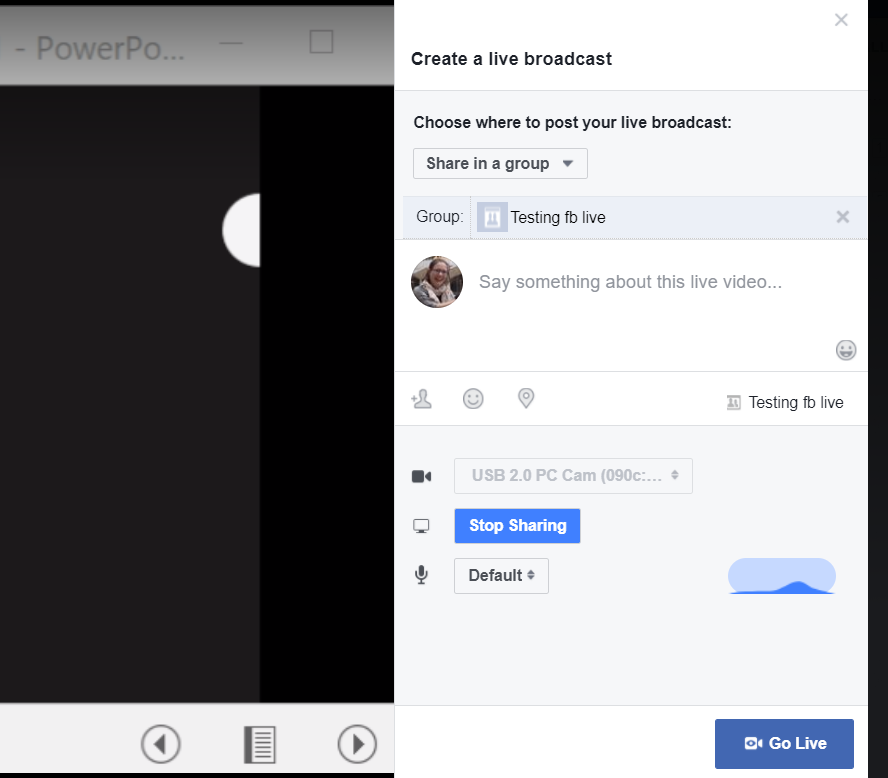Screen dimensions: 888x778
Task: Remove the Testing fb live group selection
Action: coord(843,217)
